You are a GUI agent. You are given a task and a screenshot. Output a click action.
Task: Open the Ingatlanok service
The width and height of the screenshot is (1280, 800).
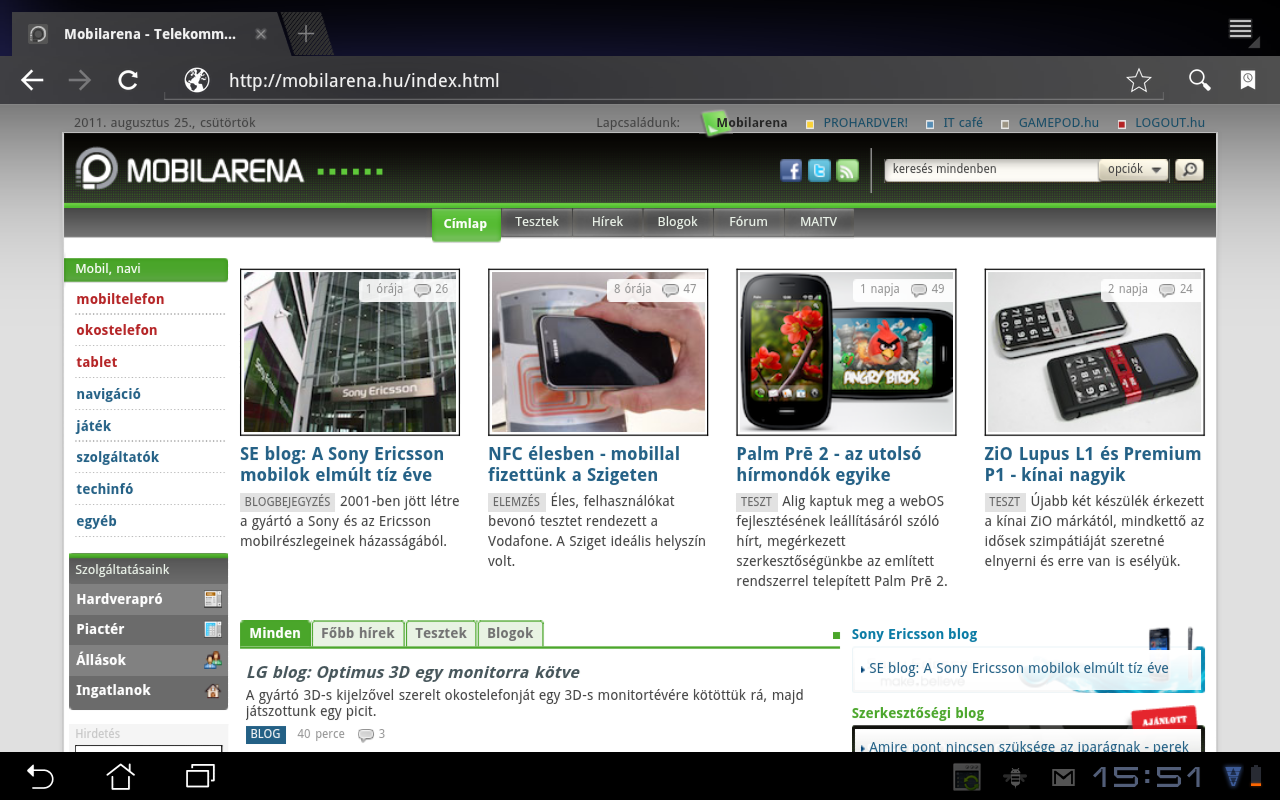point(148,690)
